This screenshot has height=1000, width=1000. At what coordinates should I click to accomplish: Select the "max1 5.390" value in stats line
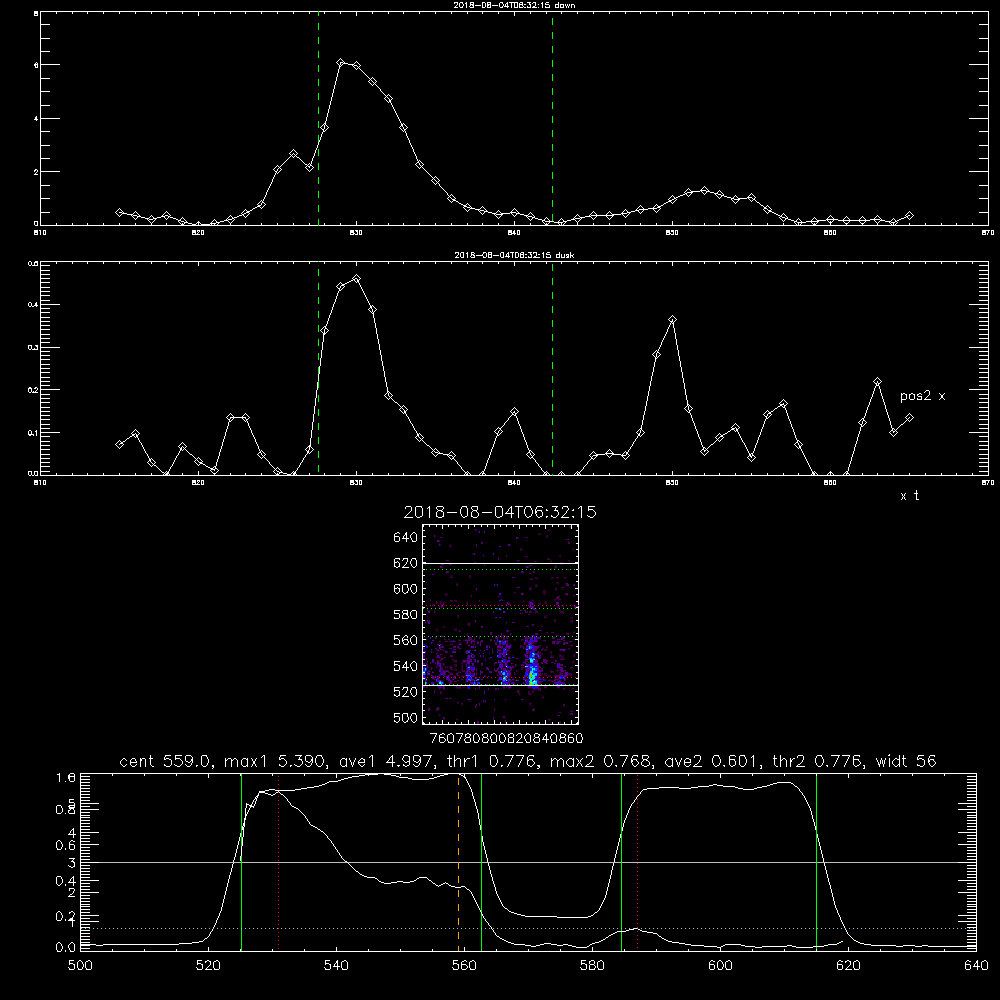(275, 761)
